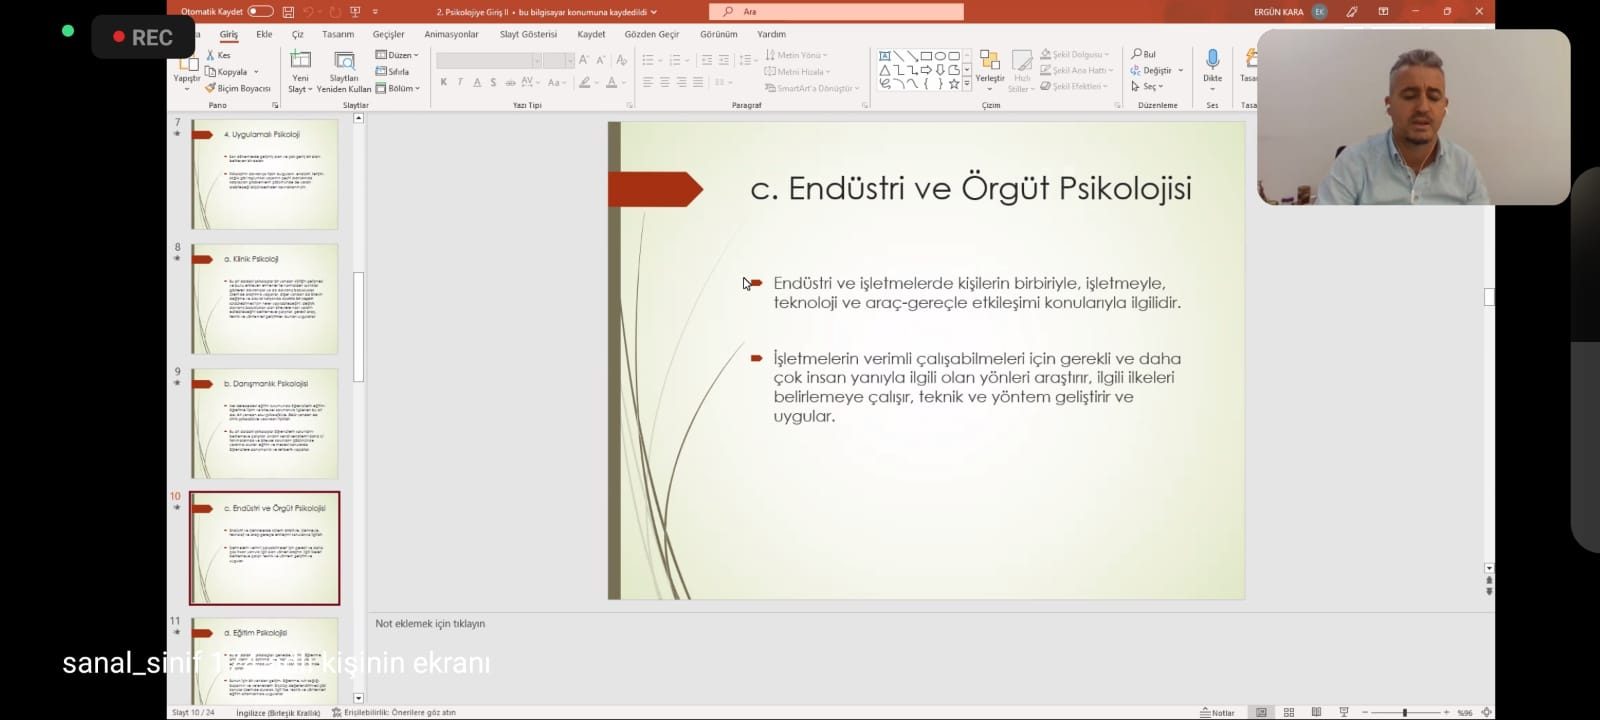Toggle text shadow S in Yazı Tipi

click(x=493, y=82)
